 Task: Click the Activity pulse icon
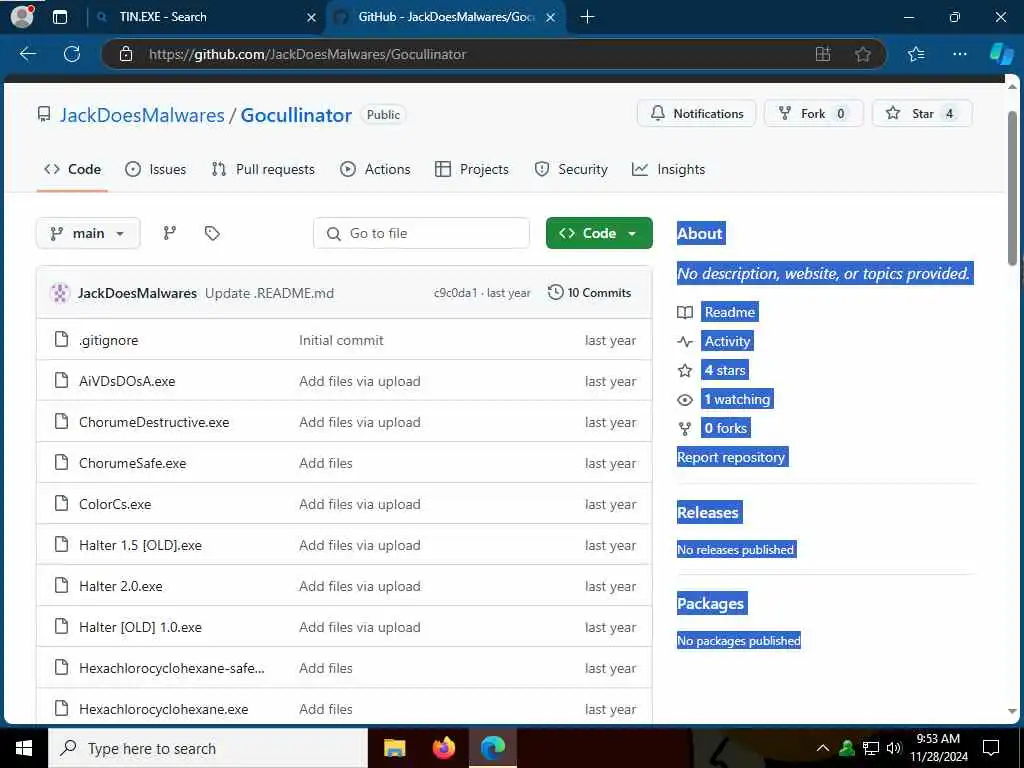pos(684,342)
